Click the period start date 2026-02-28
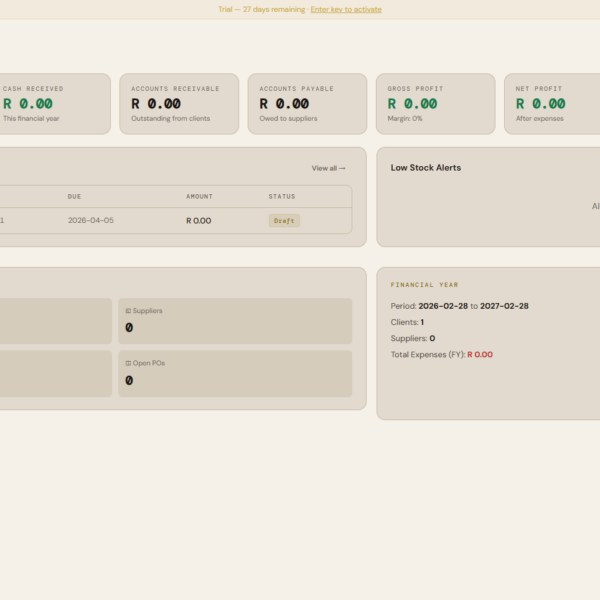Screen dimensions: 600x600 click(443, 306)
